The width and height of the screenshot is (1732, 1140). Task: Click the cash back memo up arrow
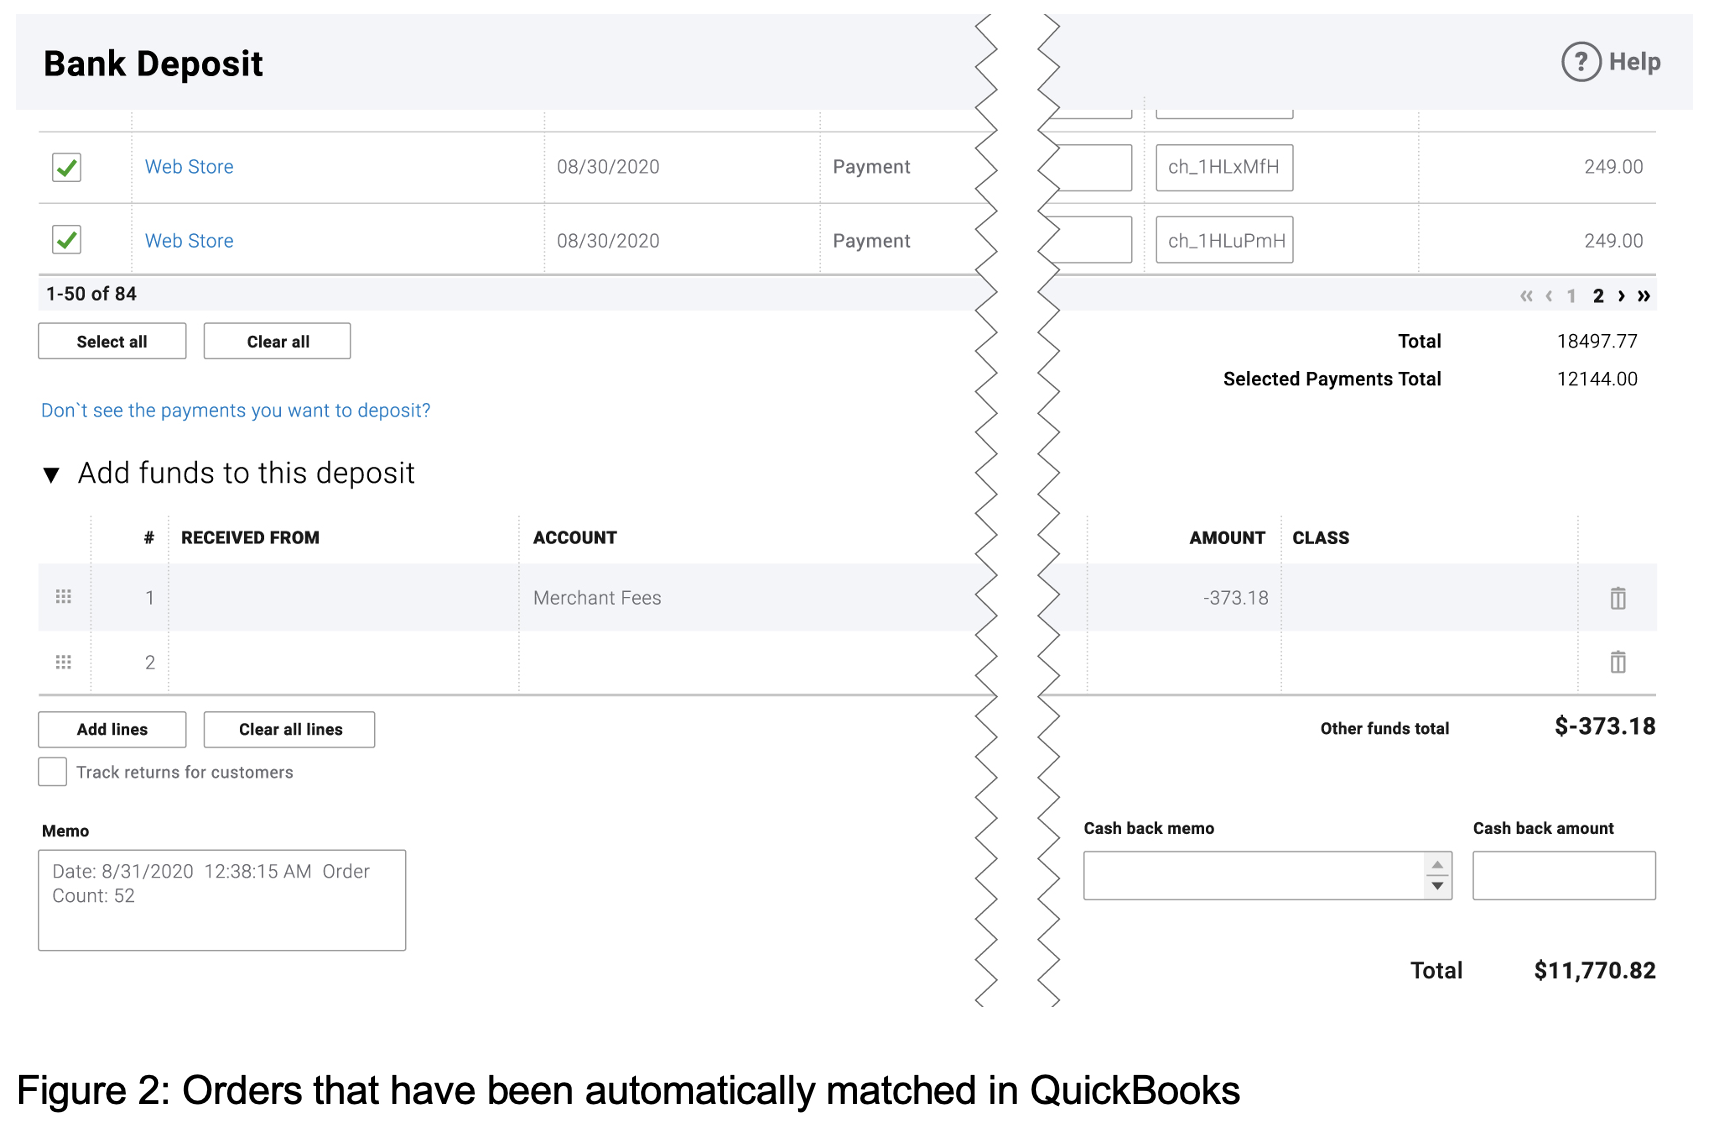click(1437, 865)
